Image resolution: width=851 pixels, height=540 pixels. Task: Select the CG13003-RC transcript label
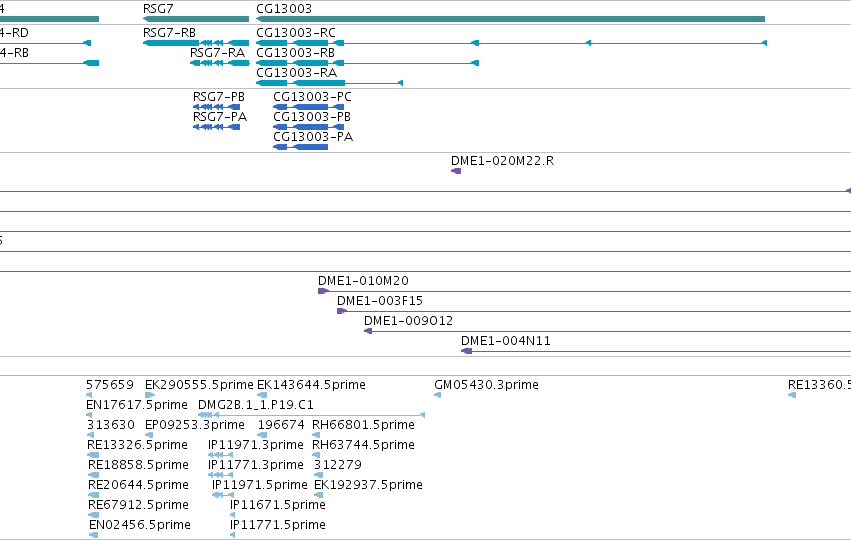[296, 33]
